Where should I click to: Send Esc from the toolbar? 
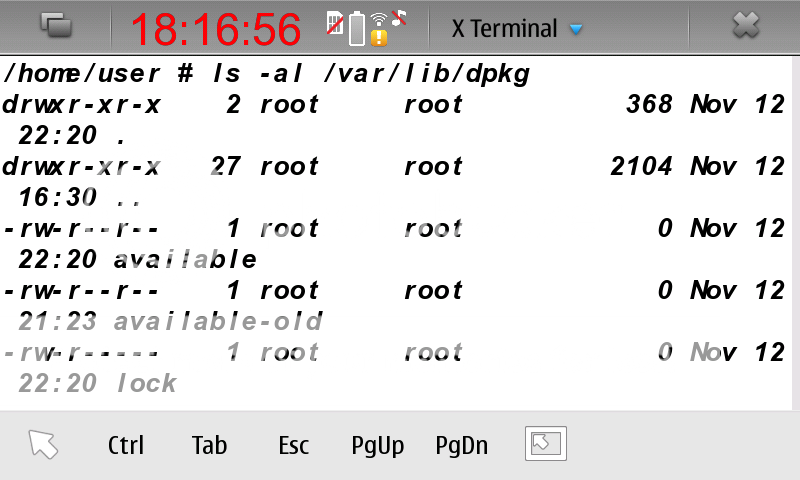pos(293,446)
